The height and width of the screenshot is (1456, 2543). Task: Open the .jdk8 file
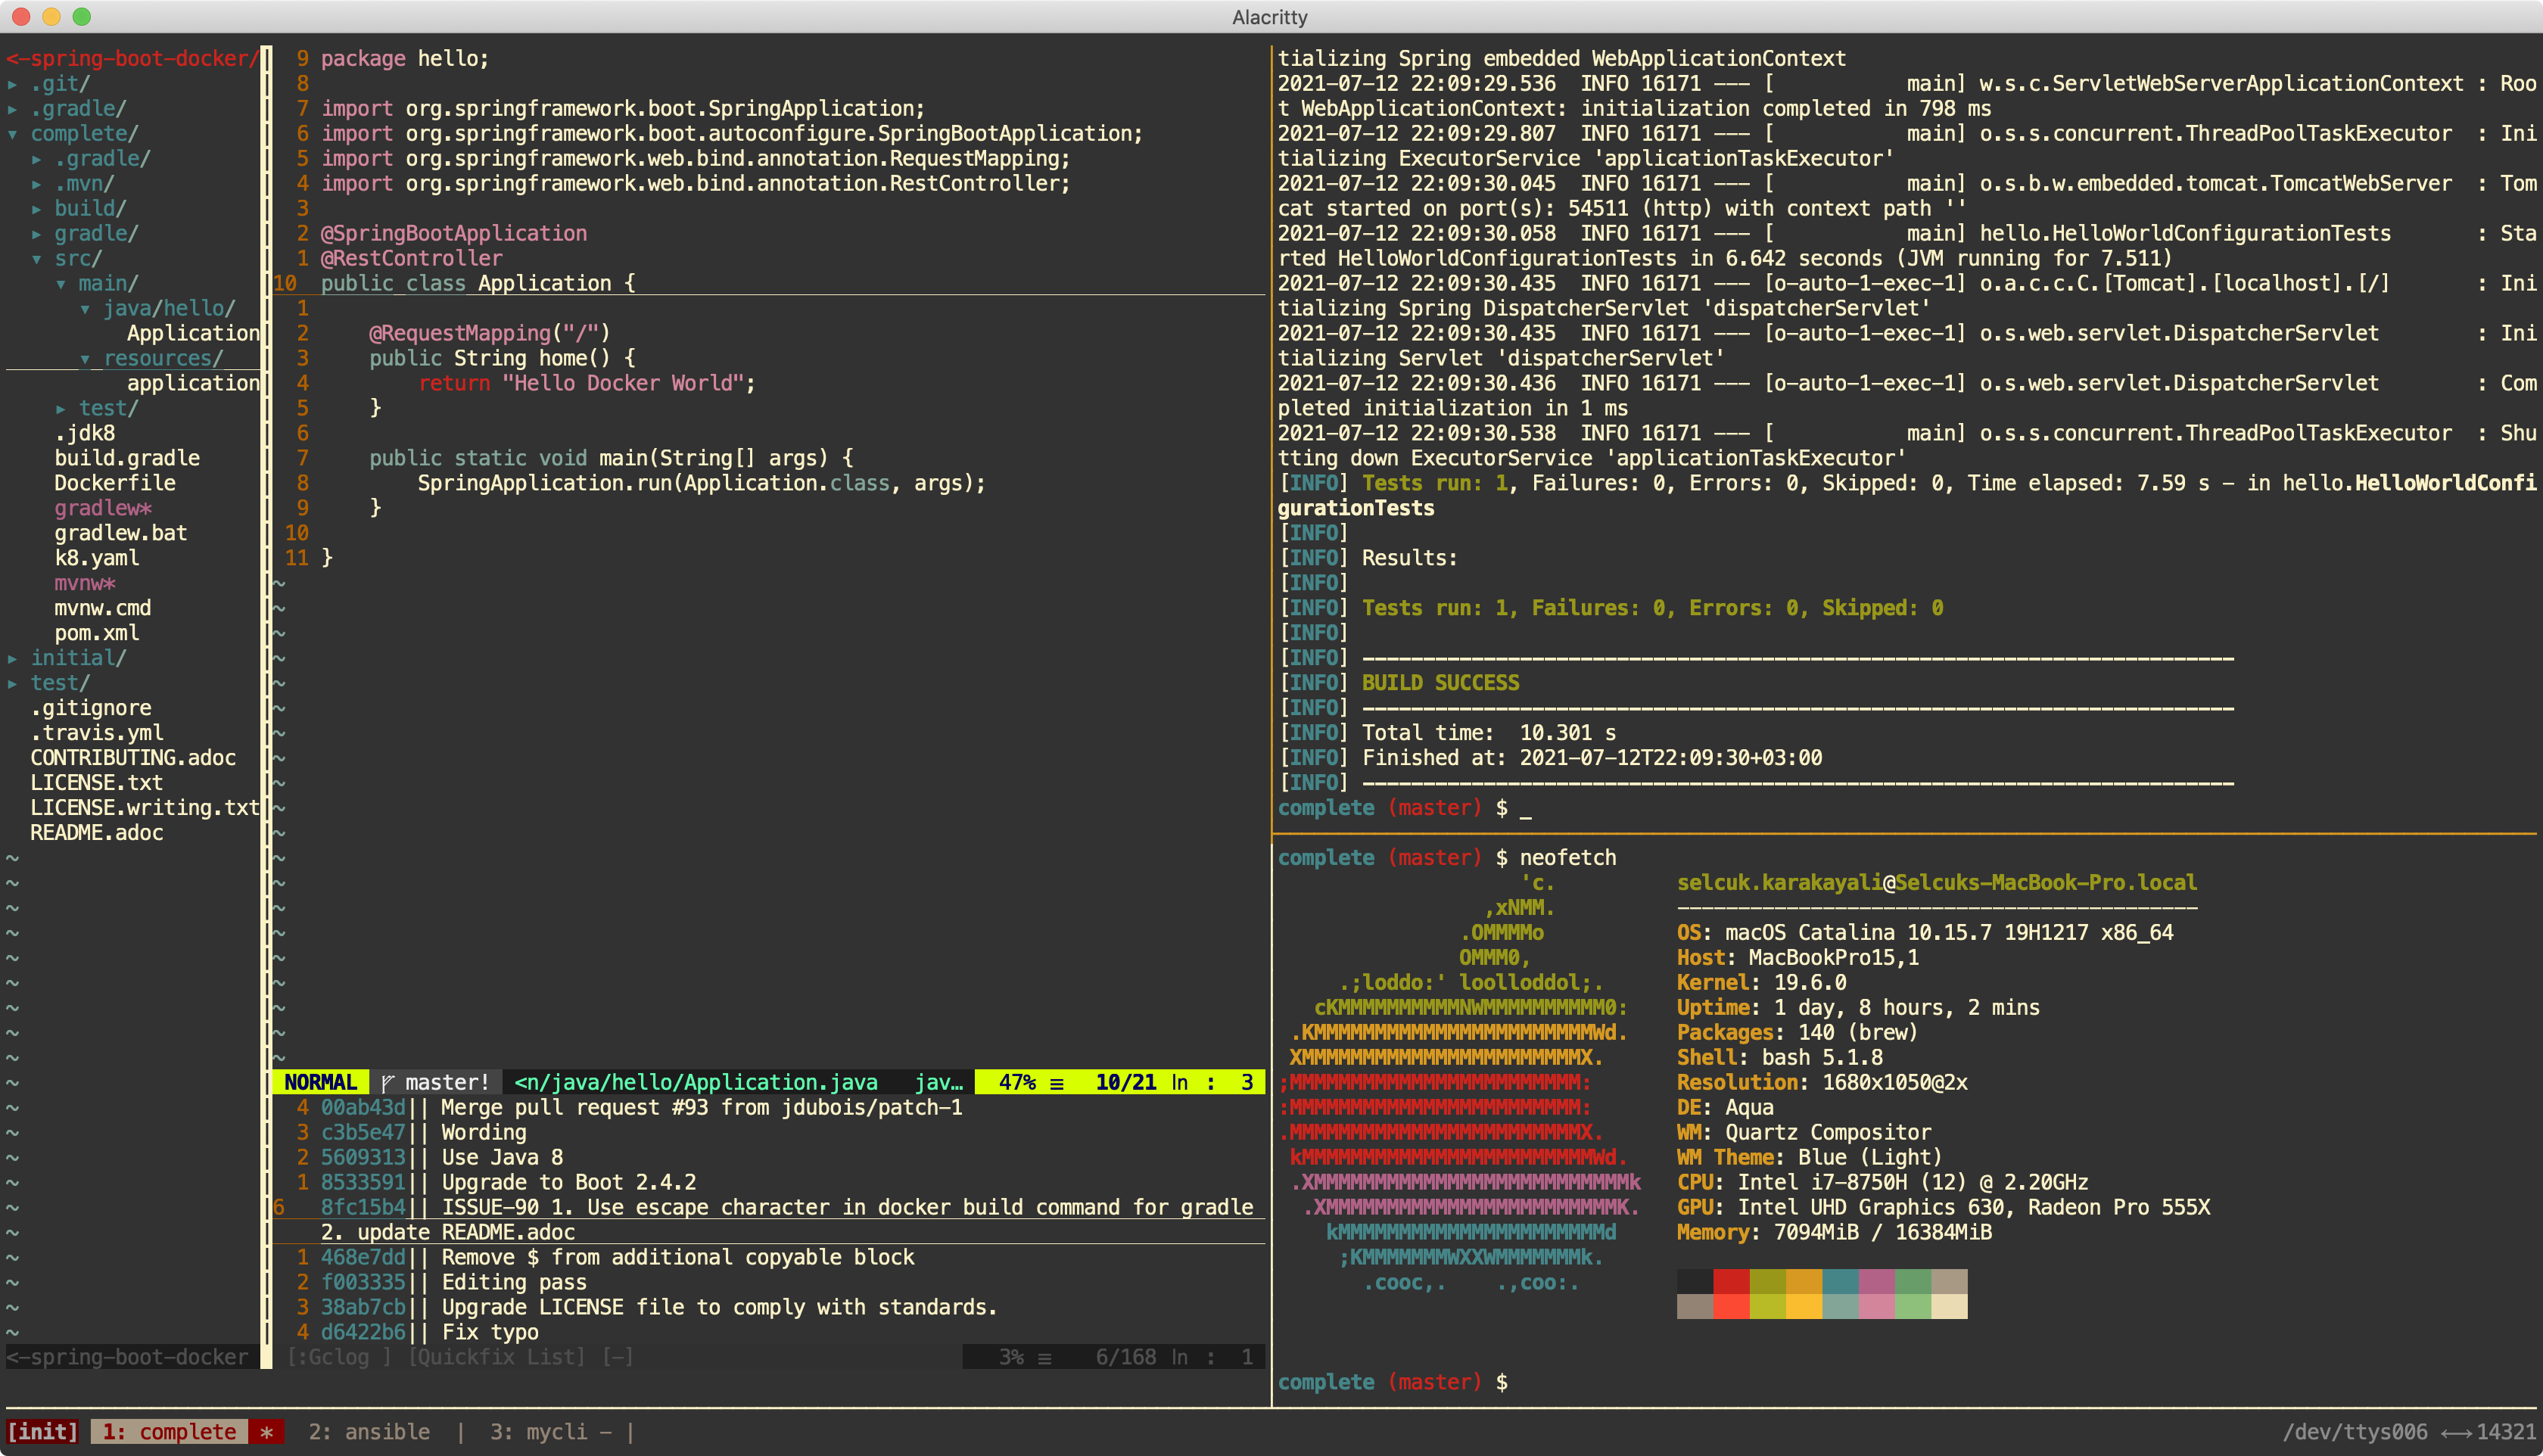coord(85,434)
